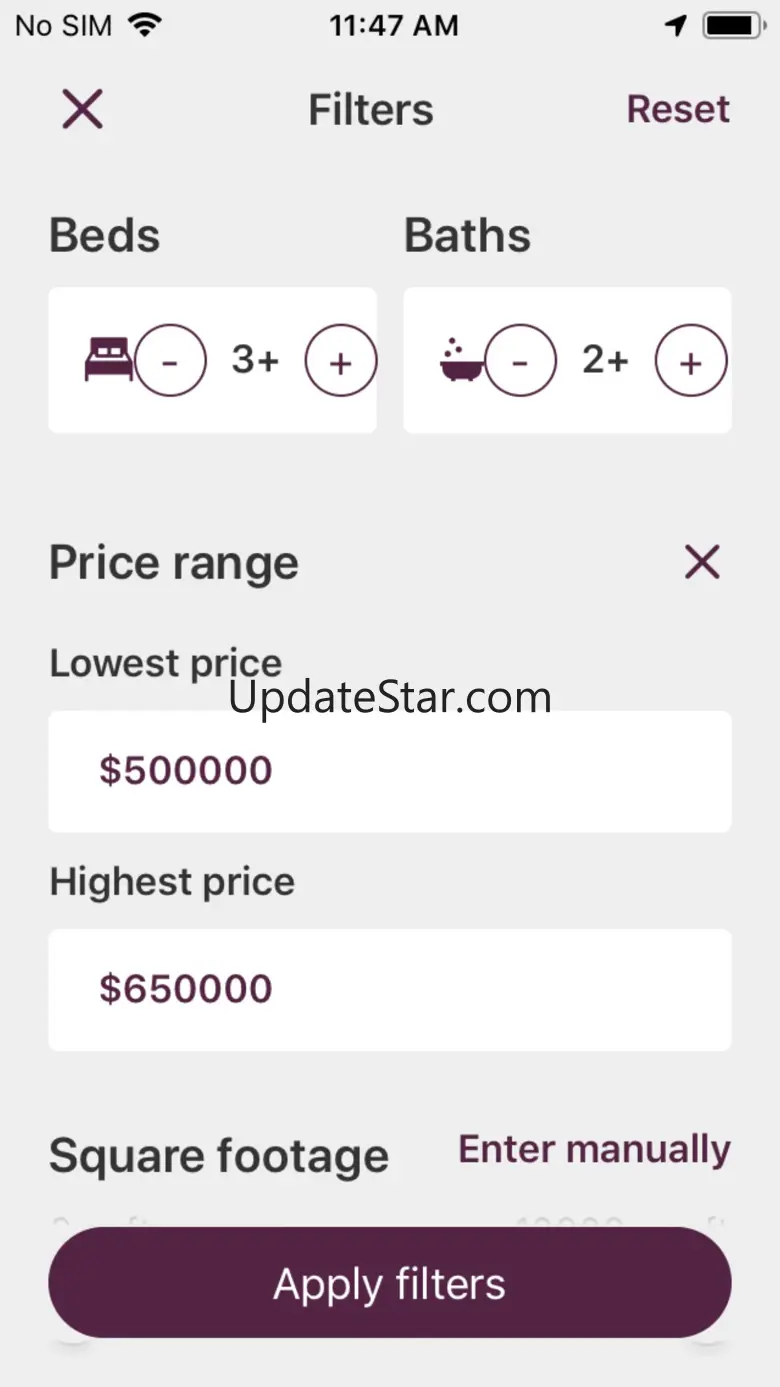780x1387 pixels.
Task: Decrease the number of beds
Action: [x=170, y=361]
